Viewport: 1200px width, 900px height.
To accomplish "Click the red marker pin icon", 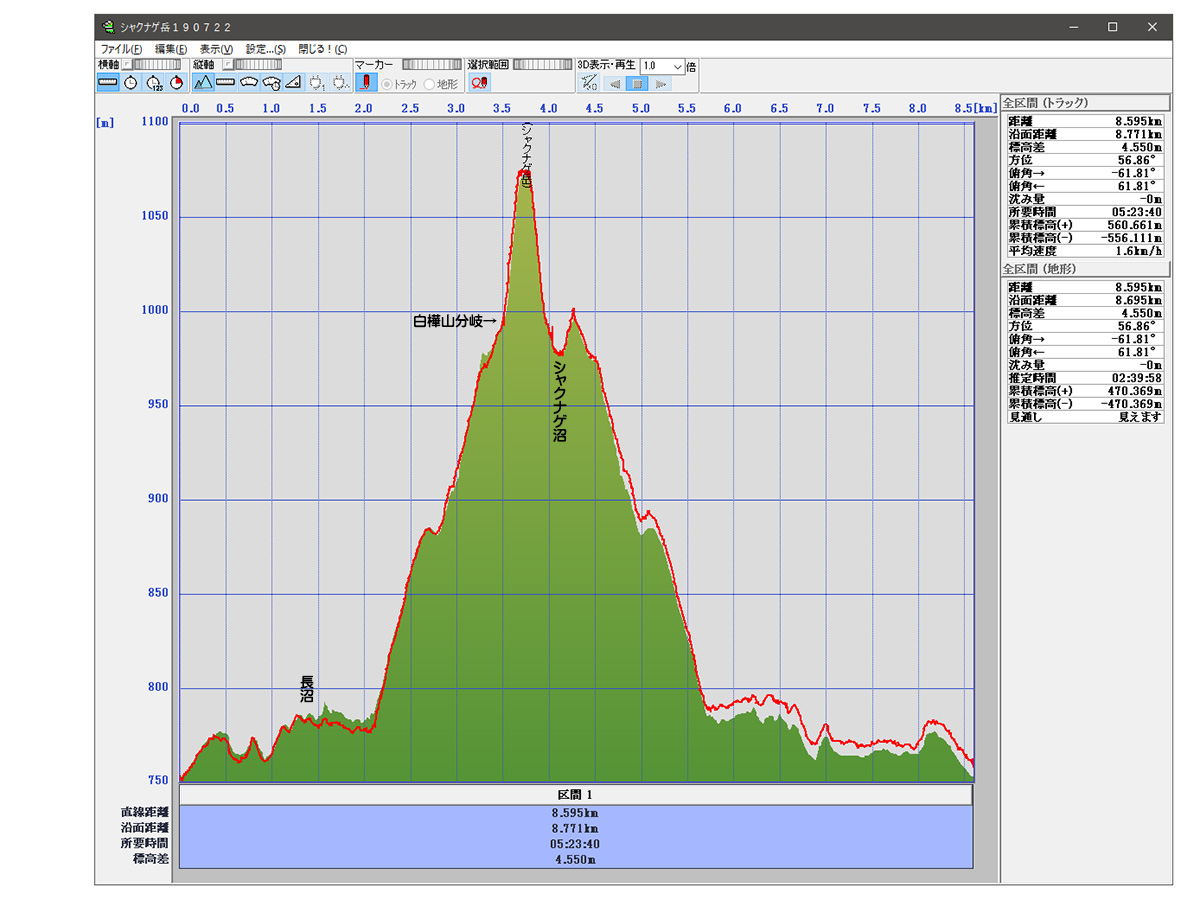I will click(x=366, y=83).
